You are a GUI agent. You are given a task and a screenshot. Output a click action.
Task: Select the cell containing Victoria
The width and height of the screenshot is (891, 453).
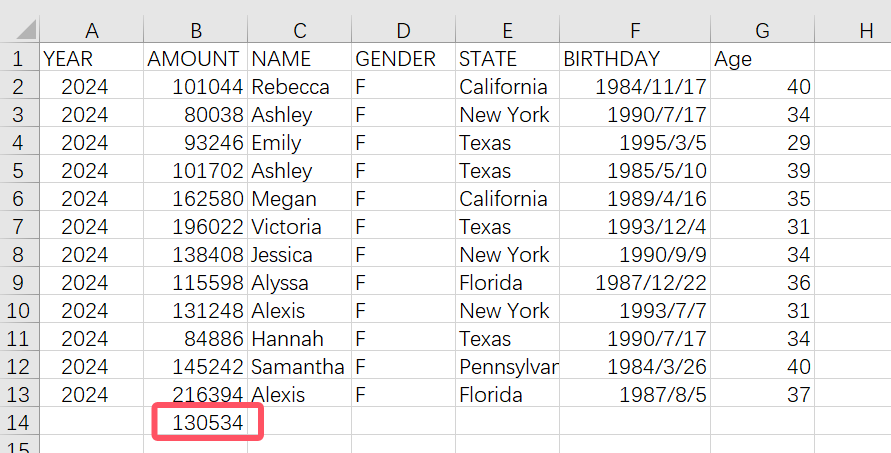pos(298,227)
